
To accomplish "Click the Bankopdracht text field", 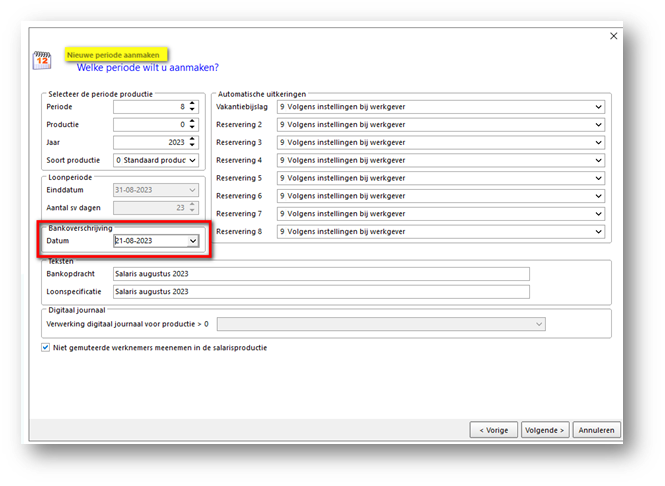I will click(x=321, y=274).
